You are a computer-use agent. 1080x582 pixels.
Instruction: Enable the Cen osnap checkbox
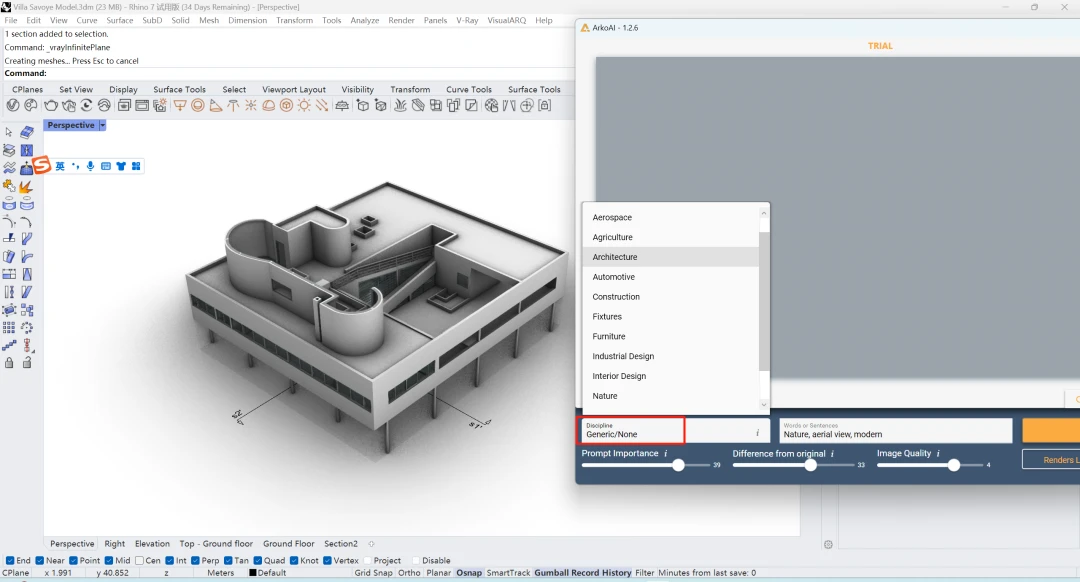pyautogui.click(x=140, y=561)
